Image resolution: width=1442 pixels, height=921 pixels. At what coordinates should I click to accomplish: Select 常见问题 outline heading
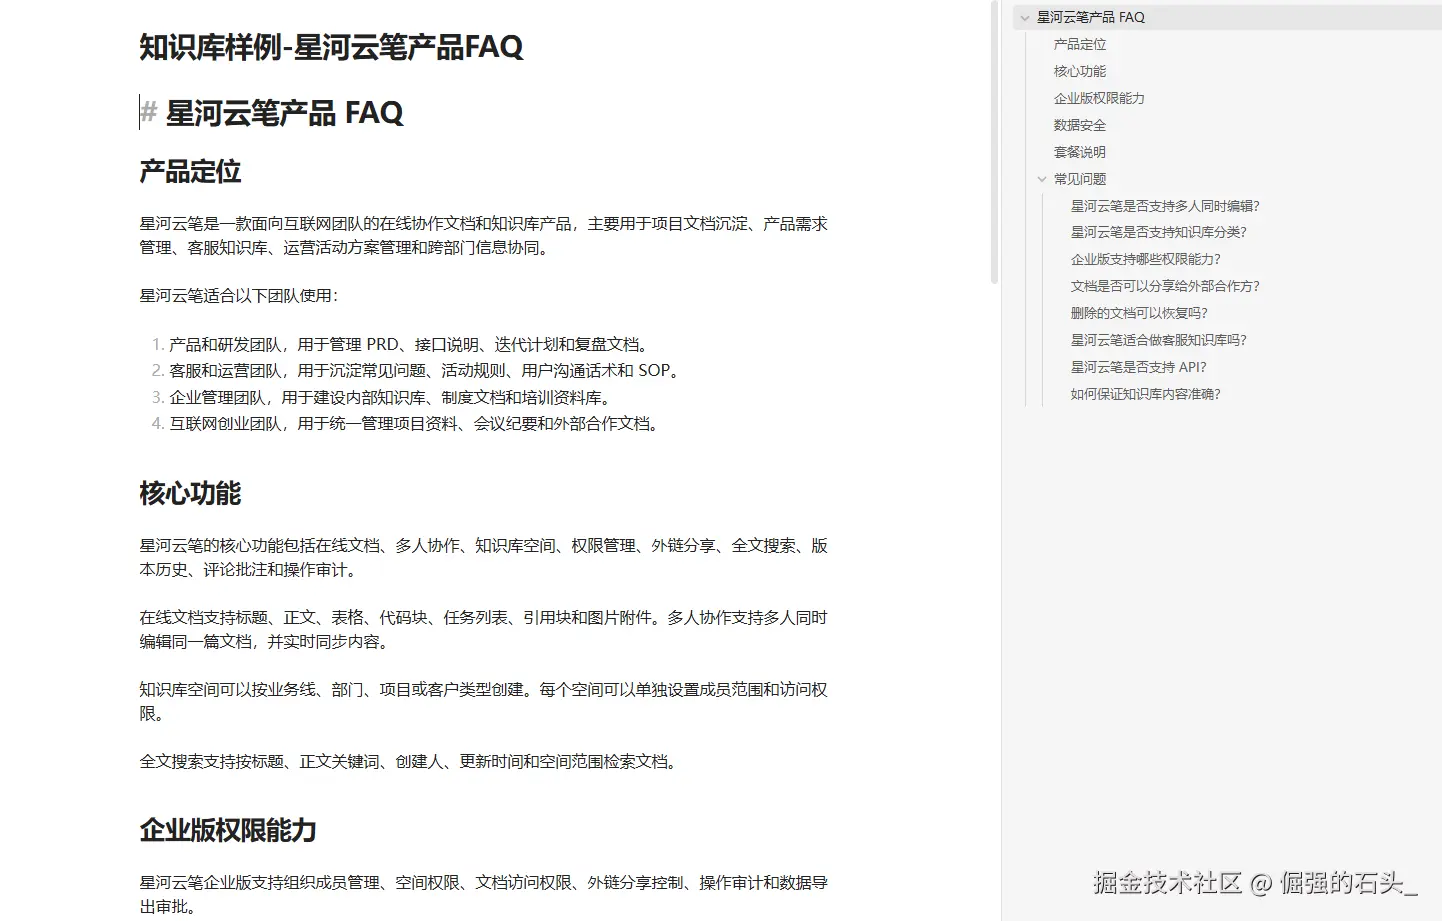1080,179
